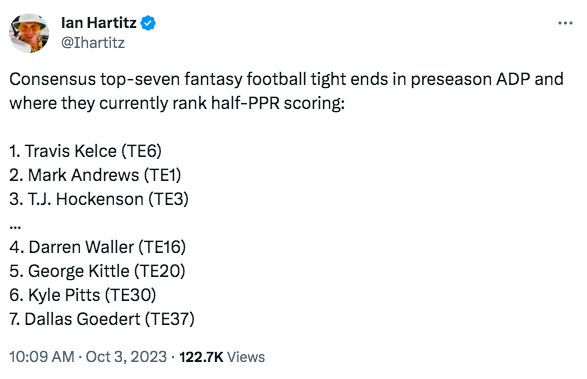The image size is (587, 379).
Task: Click the blue verified checkmark badge
Action: click(148, 23)
